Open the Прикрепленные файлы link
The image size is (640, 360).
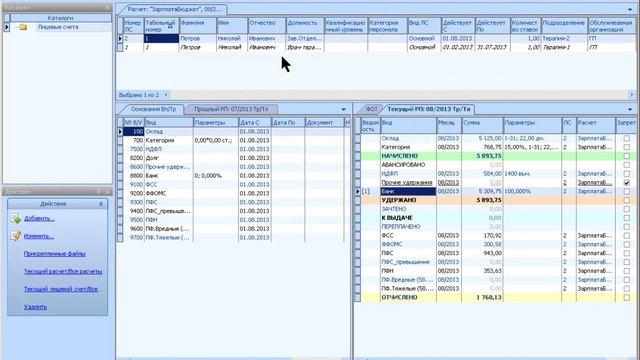(55, 253)
